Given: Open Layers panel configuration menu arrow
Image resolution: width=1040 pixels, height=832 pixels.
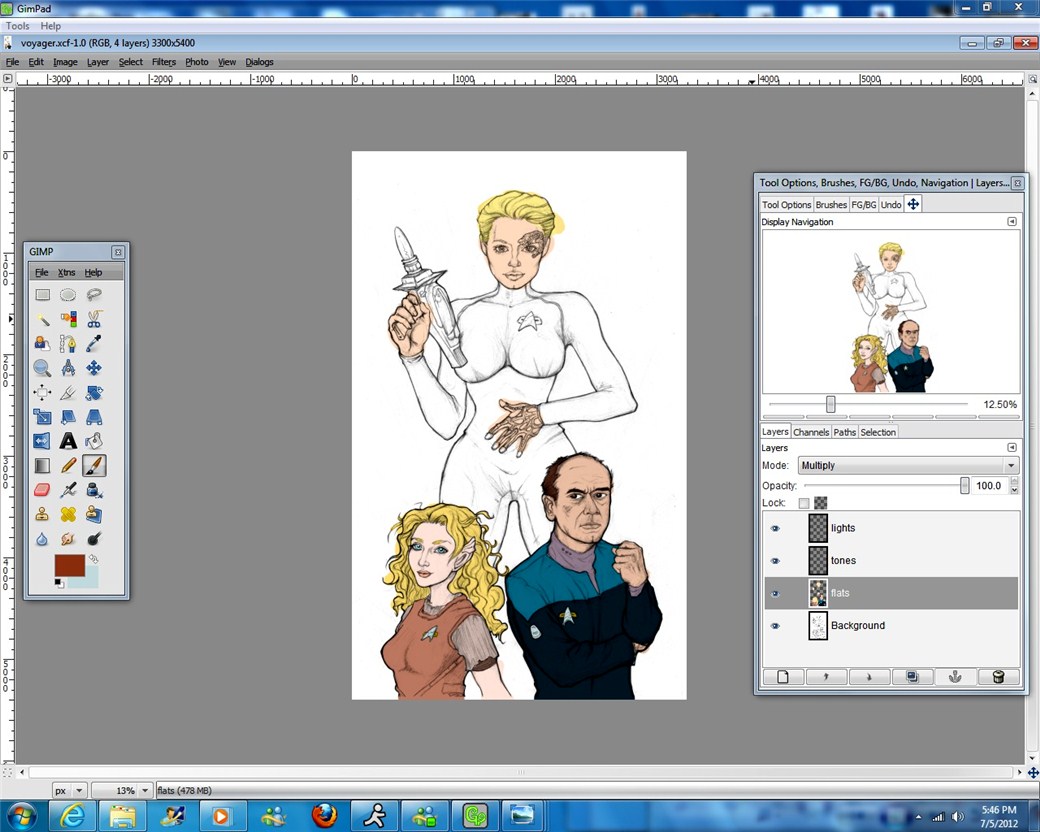Looking at the screenshot, I should coord(1011,448).
